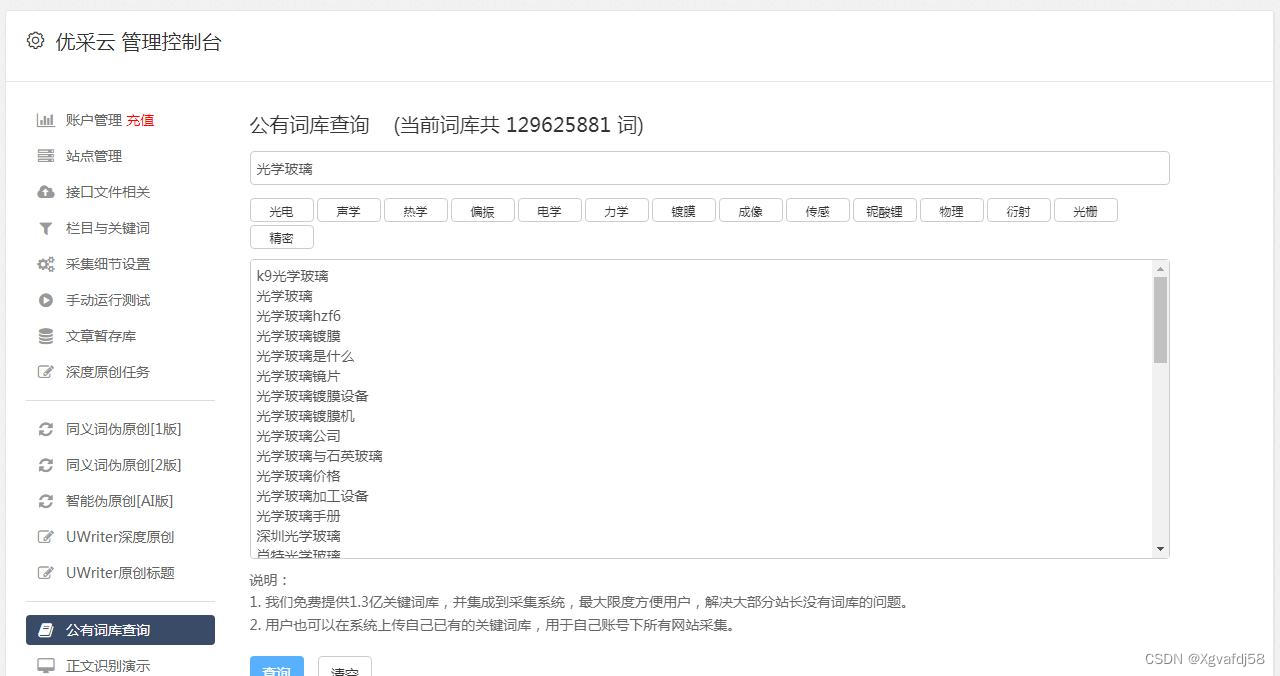Click result line 光学玻璃hzf6
1280x676 pixels.
click(298, 316)
